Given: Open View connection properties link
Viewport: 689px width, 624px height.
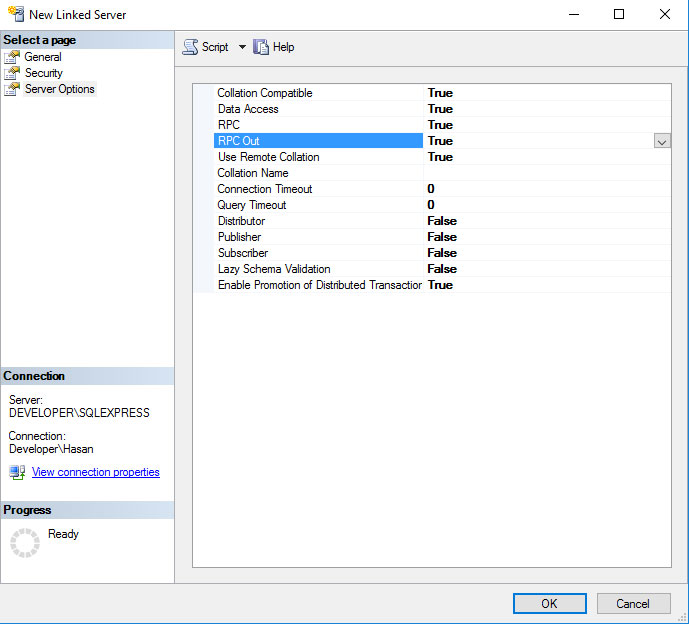Looking at the screenshot, I should [95, 472].
